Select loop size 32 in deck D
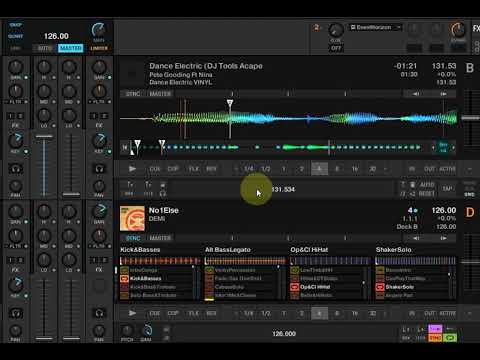480x360 pixels. (372, 313)
